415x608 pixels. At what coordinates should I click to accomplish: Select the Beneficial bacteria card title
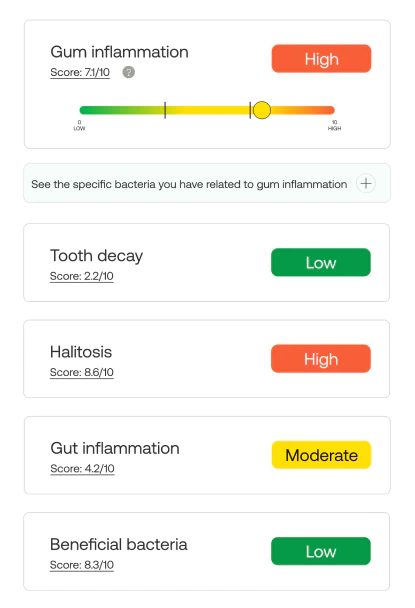coord(119,544)
